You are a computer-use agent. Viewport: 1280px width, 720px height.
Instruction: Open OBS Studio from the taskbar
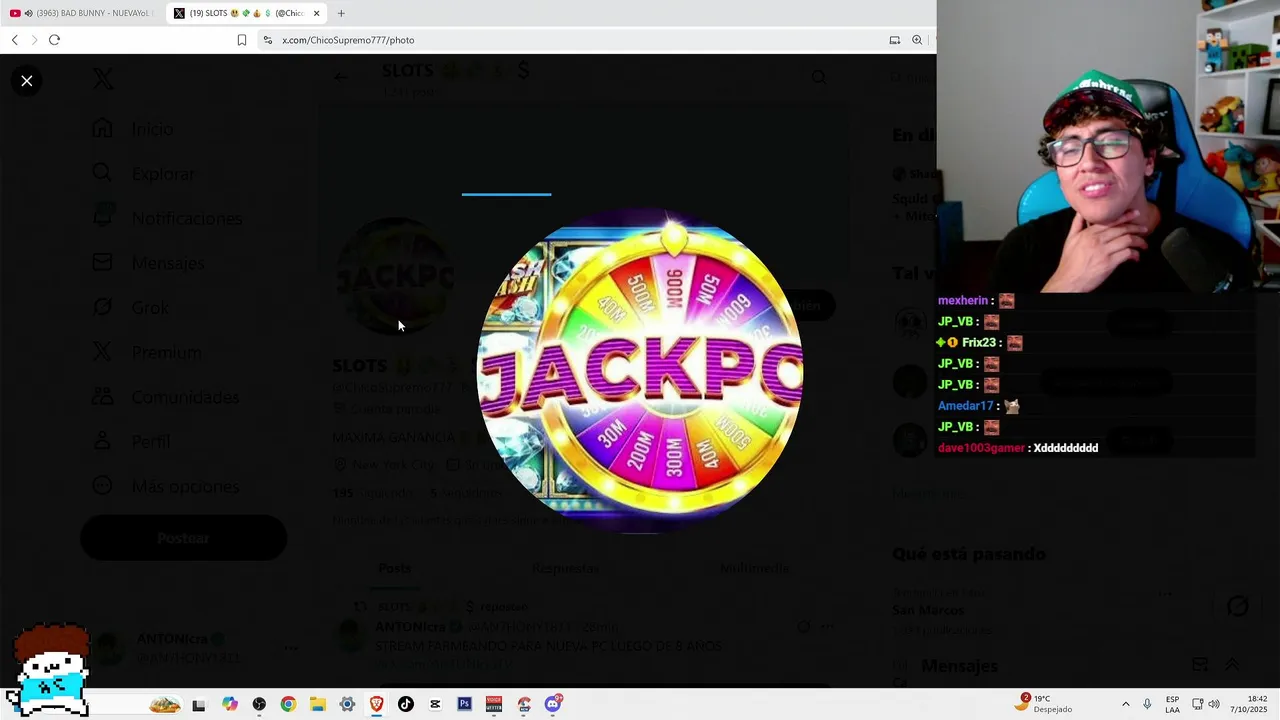click(x=259, y=705)
